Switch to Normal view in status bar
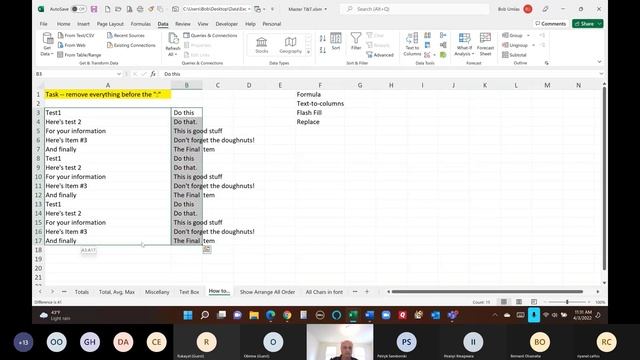 [x=504, y=302]
